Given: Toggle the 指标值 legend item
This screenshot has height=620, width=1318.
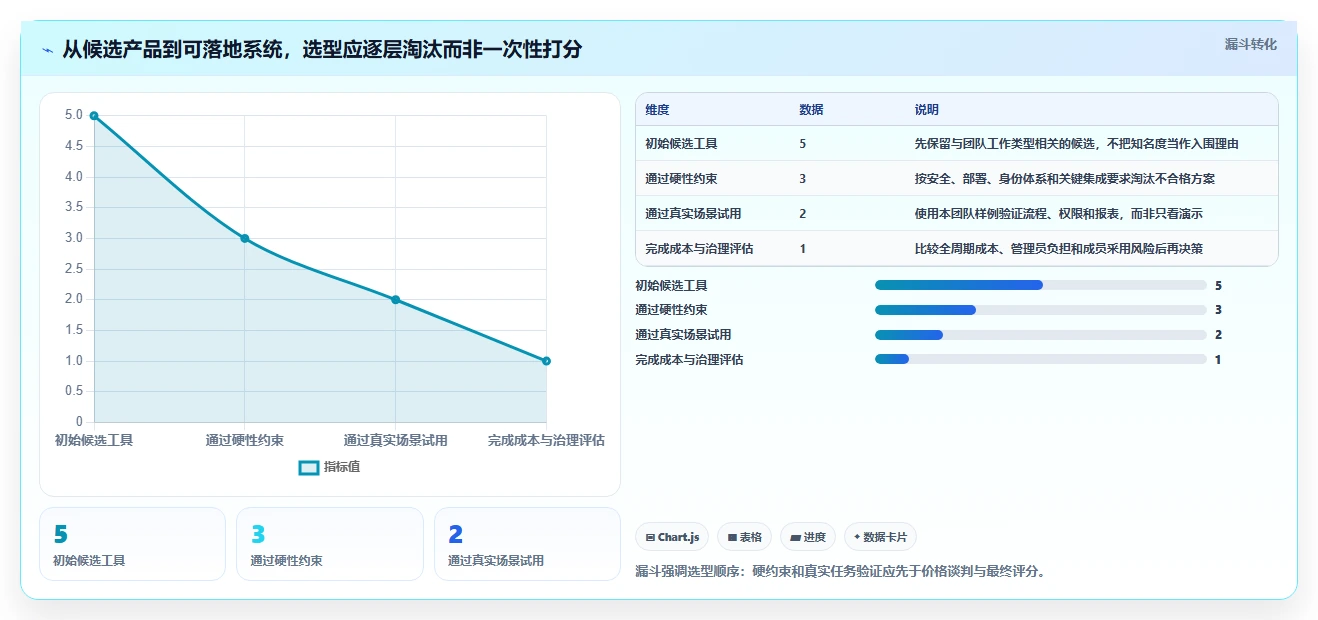Looking at the screenshot, I should (x=330, y=467).
